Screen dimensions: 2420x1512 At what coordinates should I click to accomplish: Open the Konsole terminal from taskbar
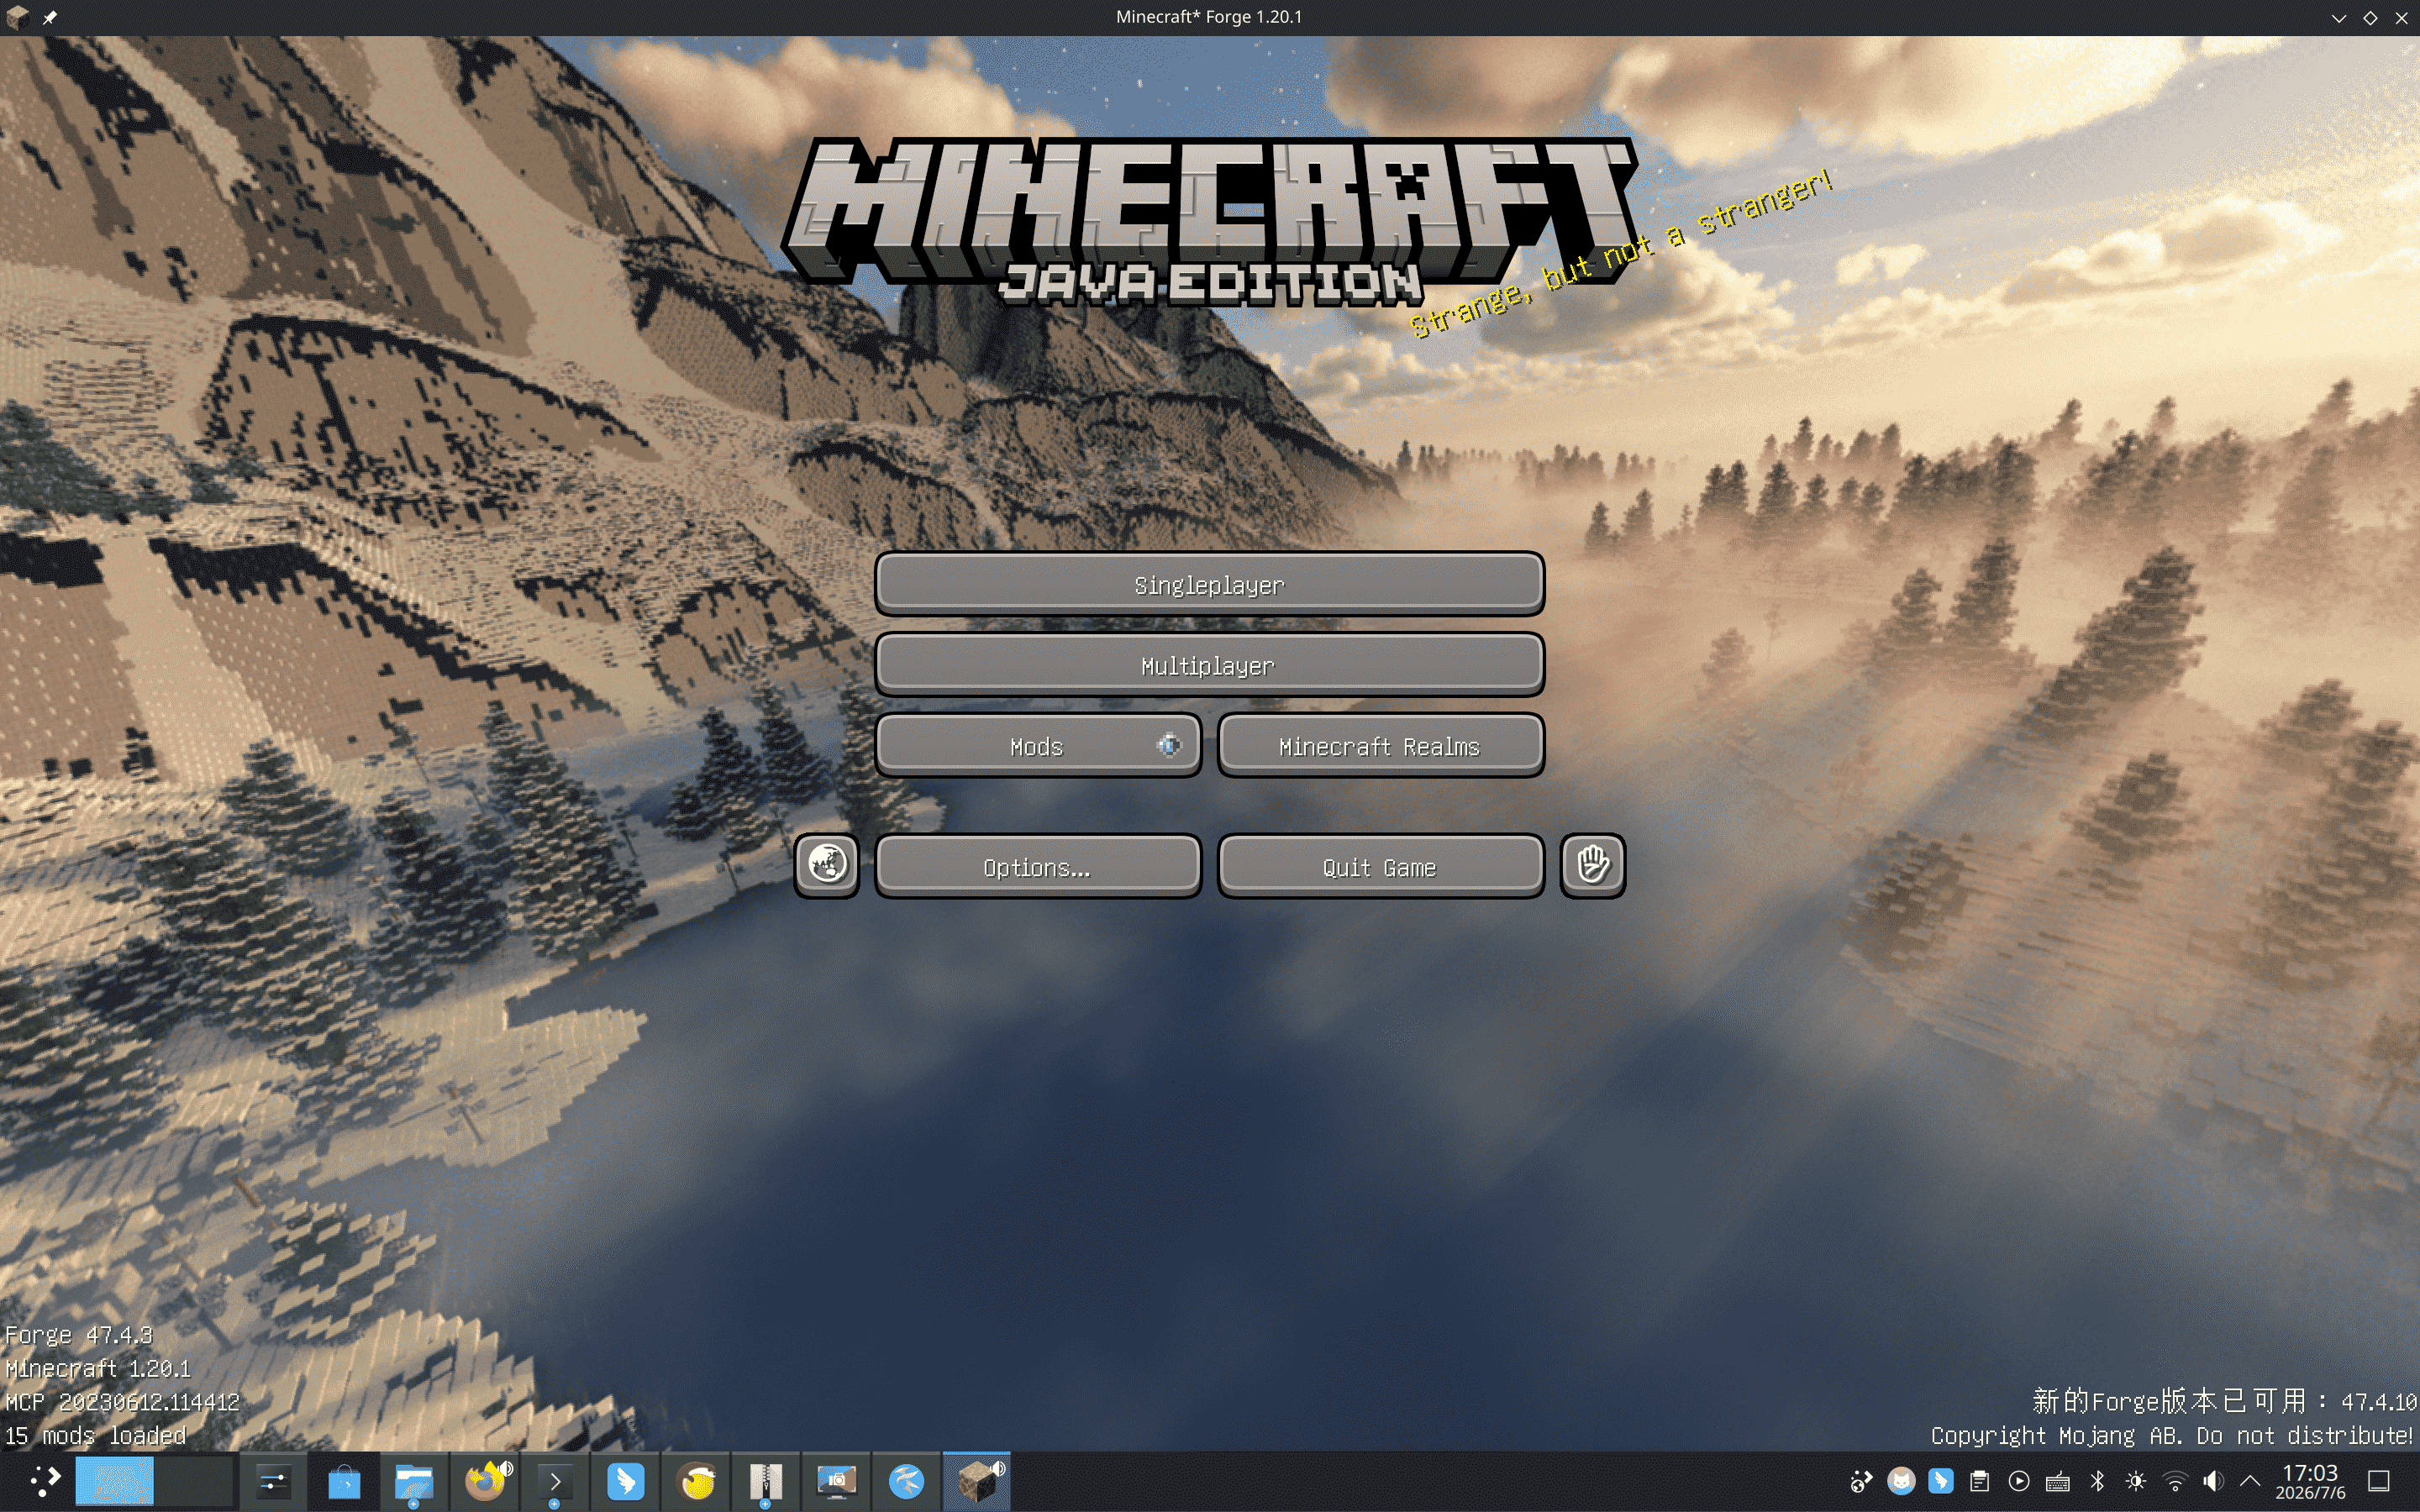pos(555,1481)
